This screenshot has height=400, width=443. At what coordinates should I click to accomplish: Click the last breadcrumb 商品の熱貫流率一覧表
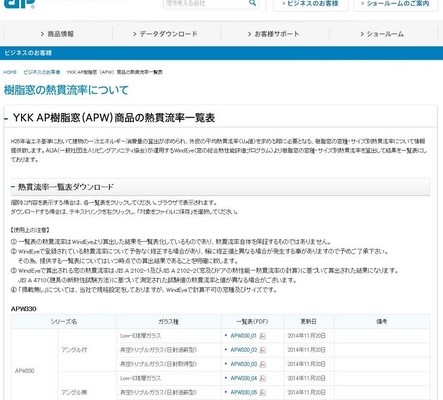pyautogui.click(x=114, y=72)
